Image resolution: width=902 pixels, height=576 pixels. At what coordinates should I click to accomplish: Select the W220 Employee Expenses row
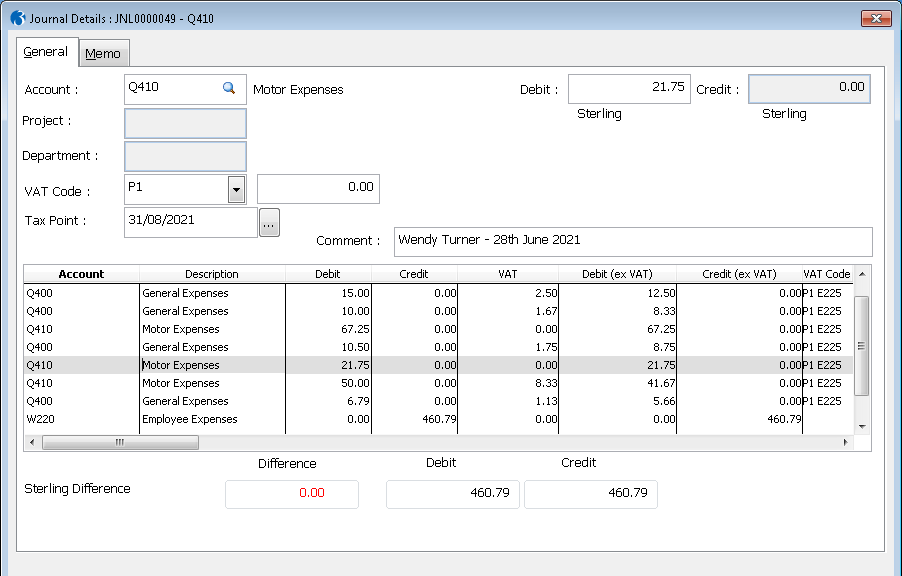tap(438, 419)
